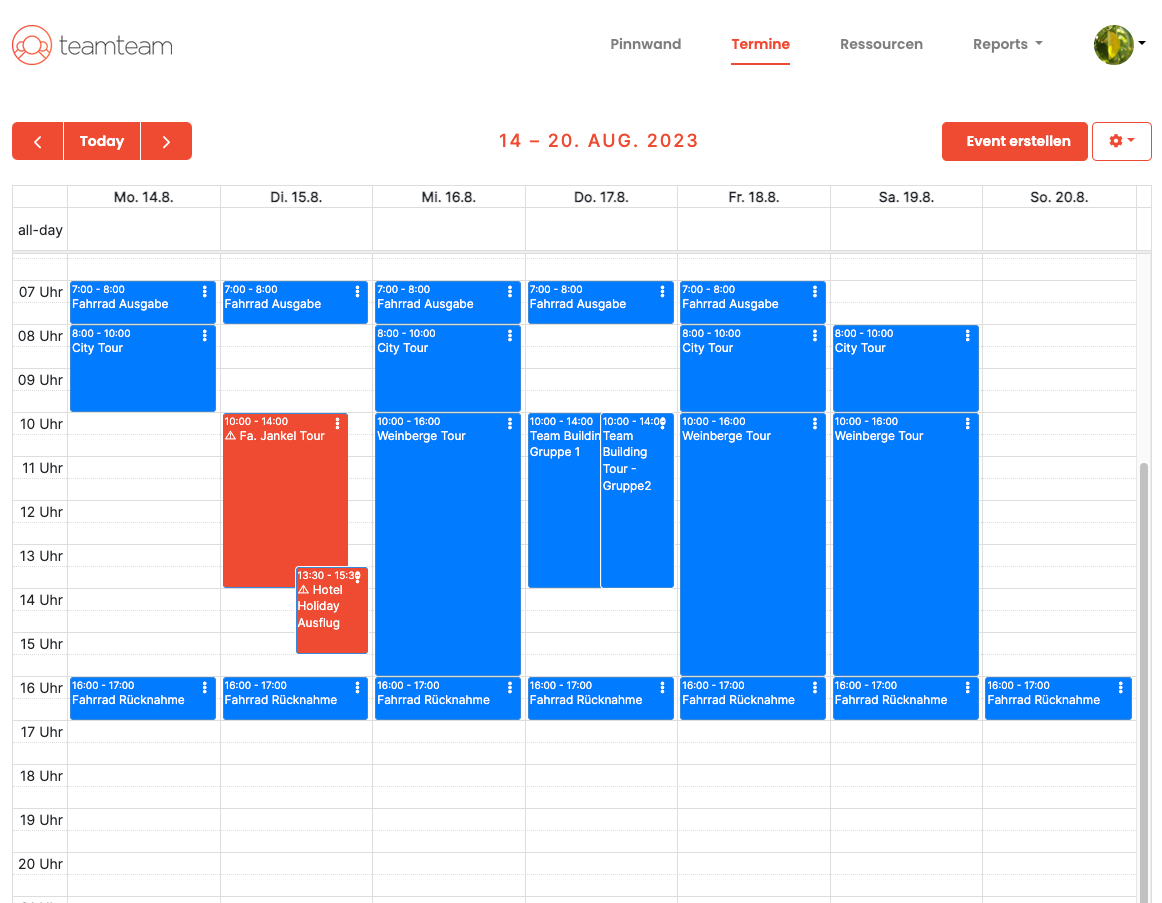The width and height of the screenshot is (1162, 903).
Task: Go to next week arrow
Action: coord(166,141)
